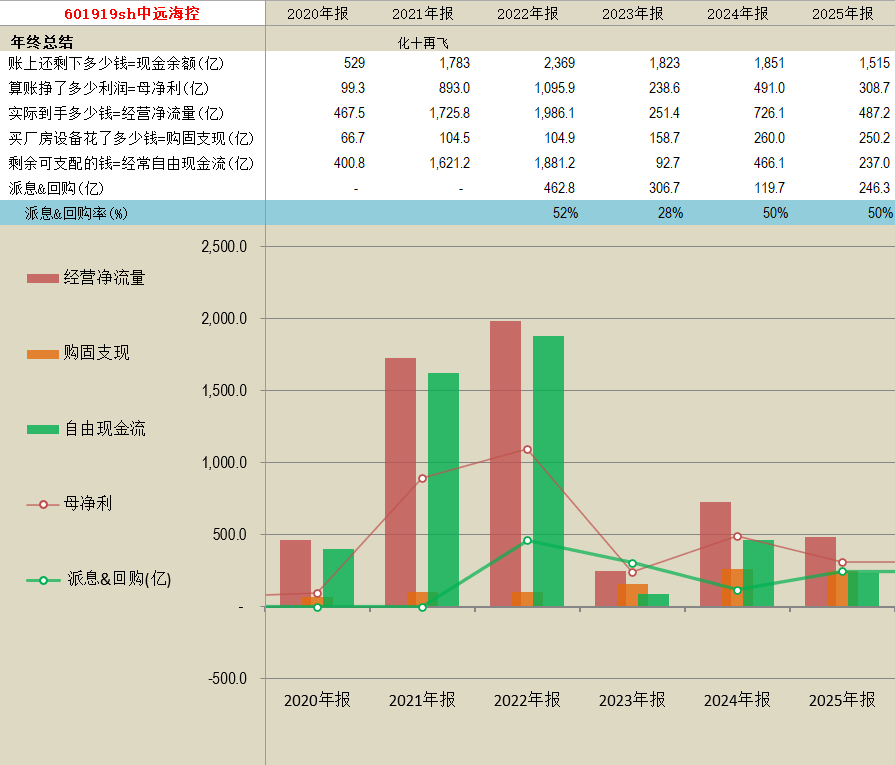This screenshot has height=765, width=895.
Task: Select the net profit value 491.0
Action: coord(769,88)
